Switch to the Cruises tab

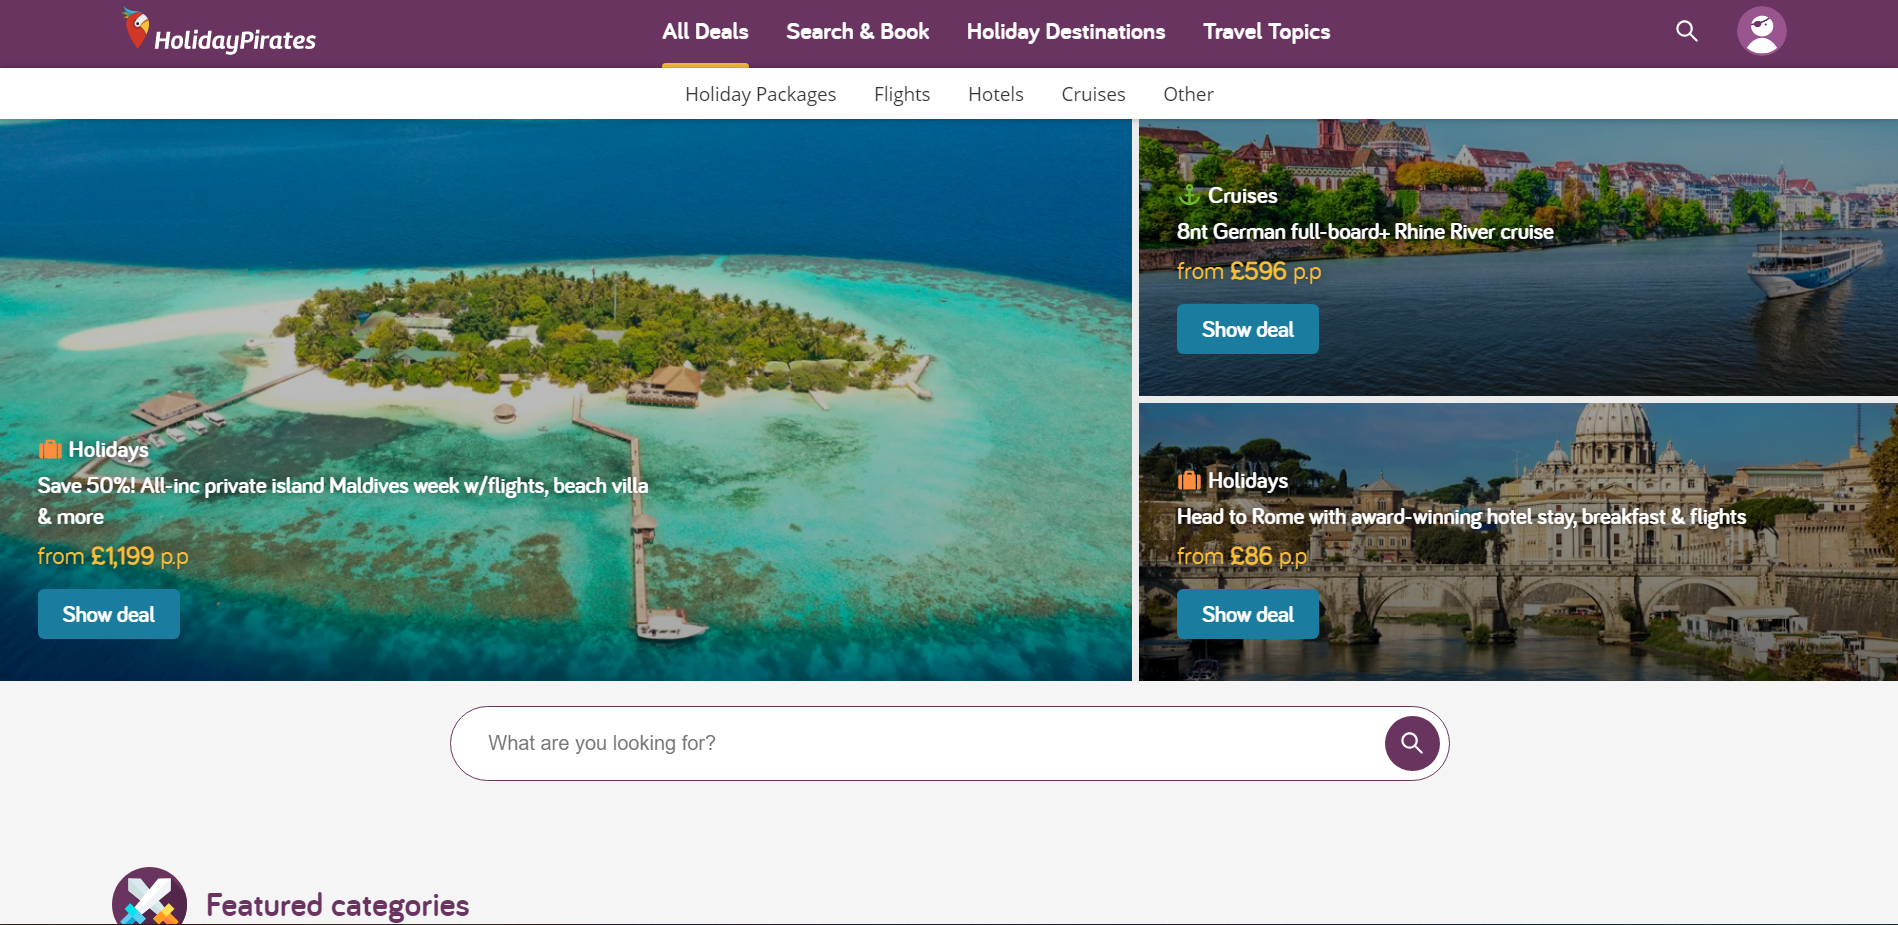coord(1093,94)
